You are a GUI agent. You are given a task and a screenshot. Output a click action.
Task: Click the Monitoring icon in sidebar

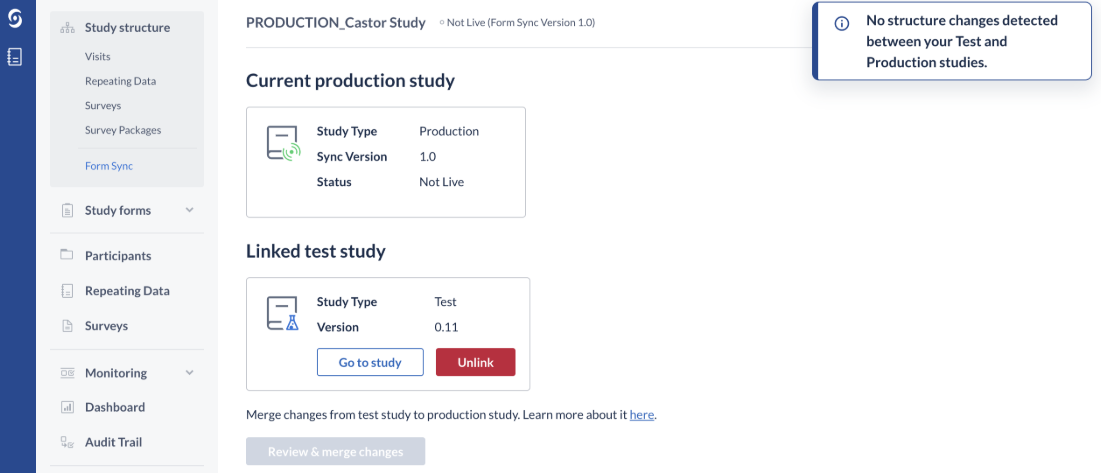tap(67, 373)
